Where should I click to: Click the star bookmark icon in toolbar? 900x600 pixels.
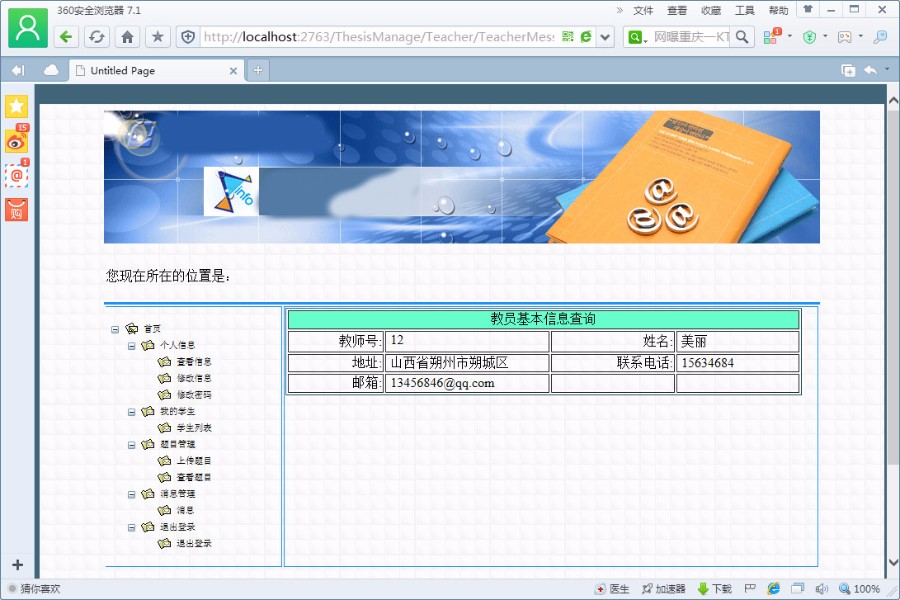point(158,37)
